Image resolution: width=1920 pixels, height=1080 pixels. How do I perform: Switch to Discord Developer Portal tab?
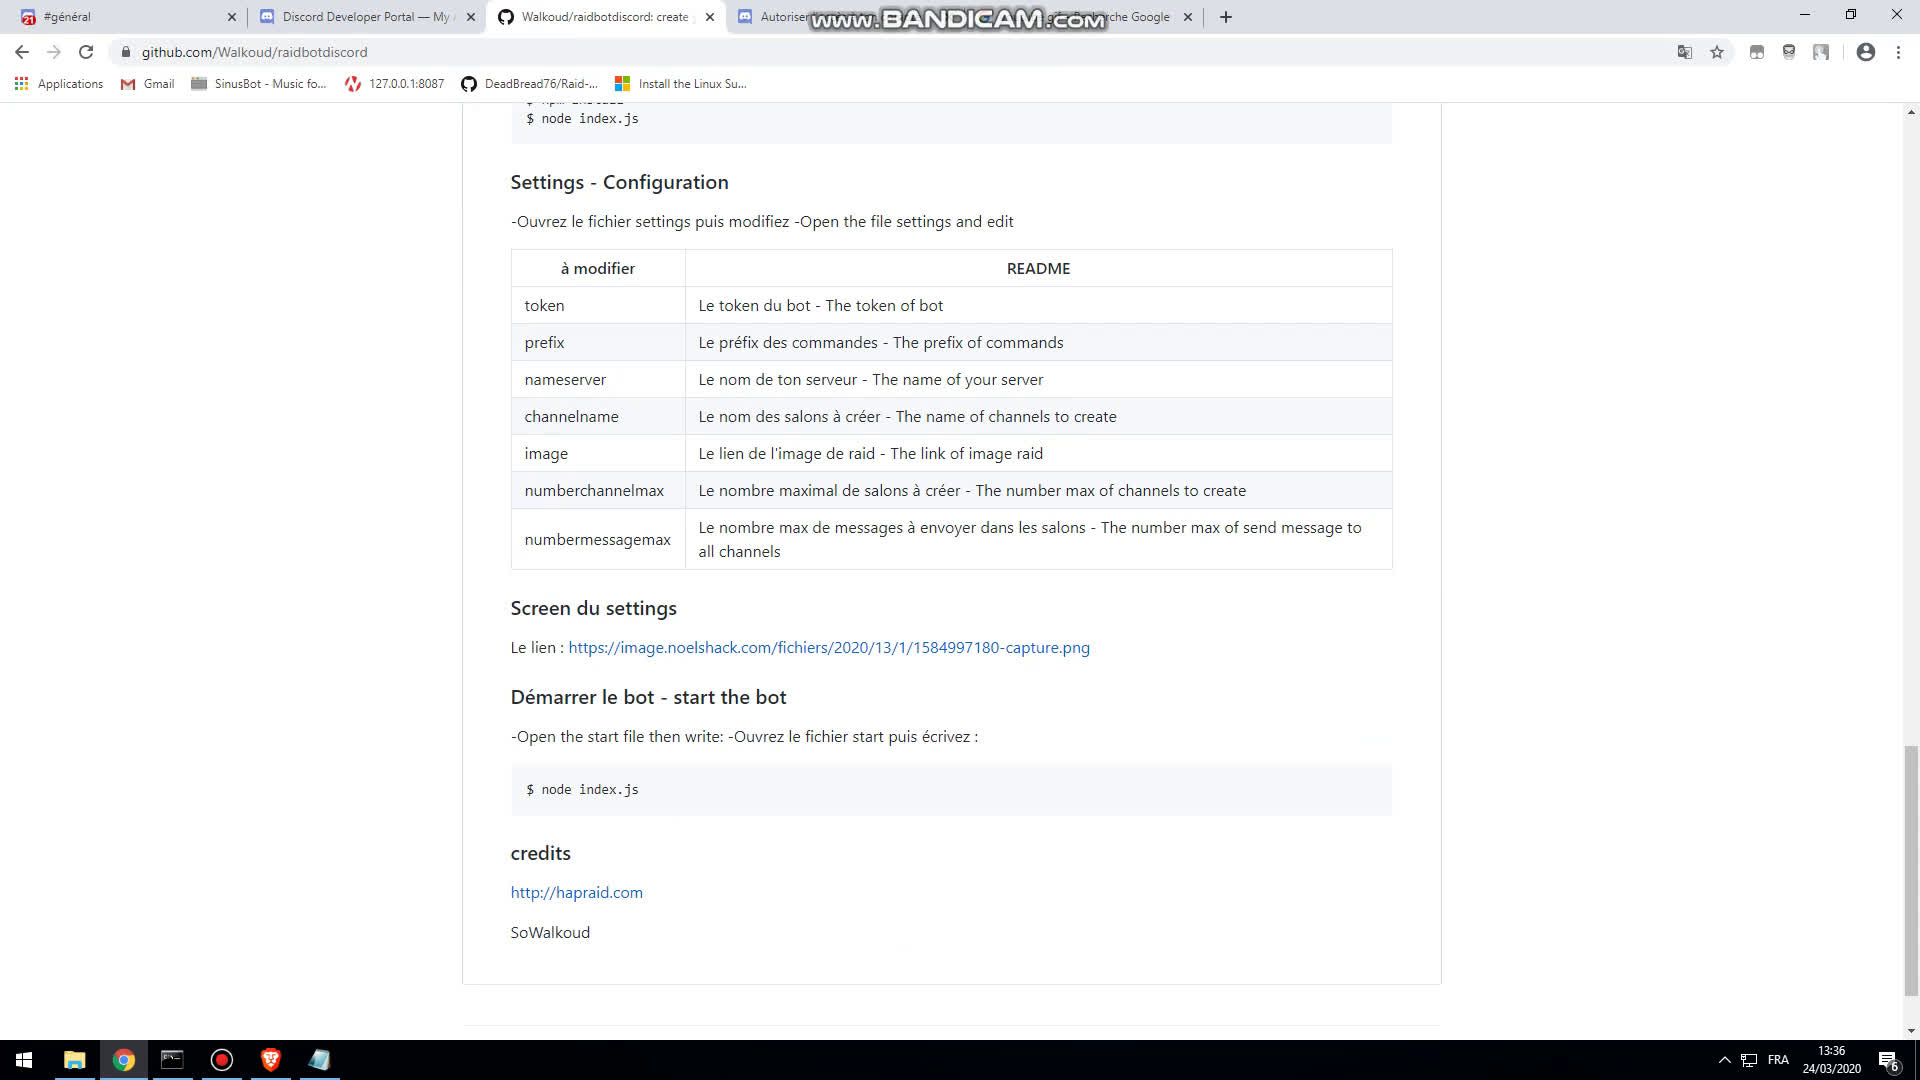360,17
